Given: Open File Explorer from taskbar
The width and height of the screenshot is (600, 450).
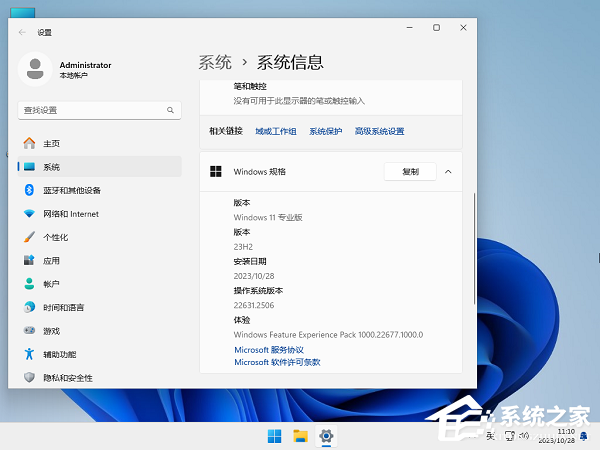Looking at the screenshot, I should click(300, 436).
